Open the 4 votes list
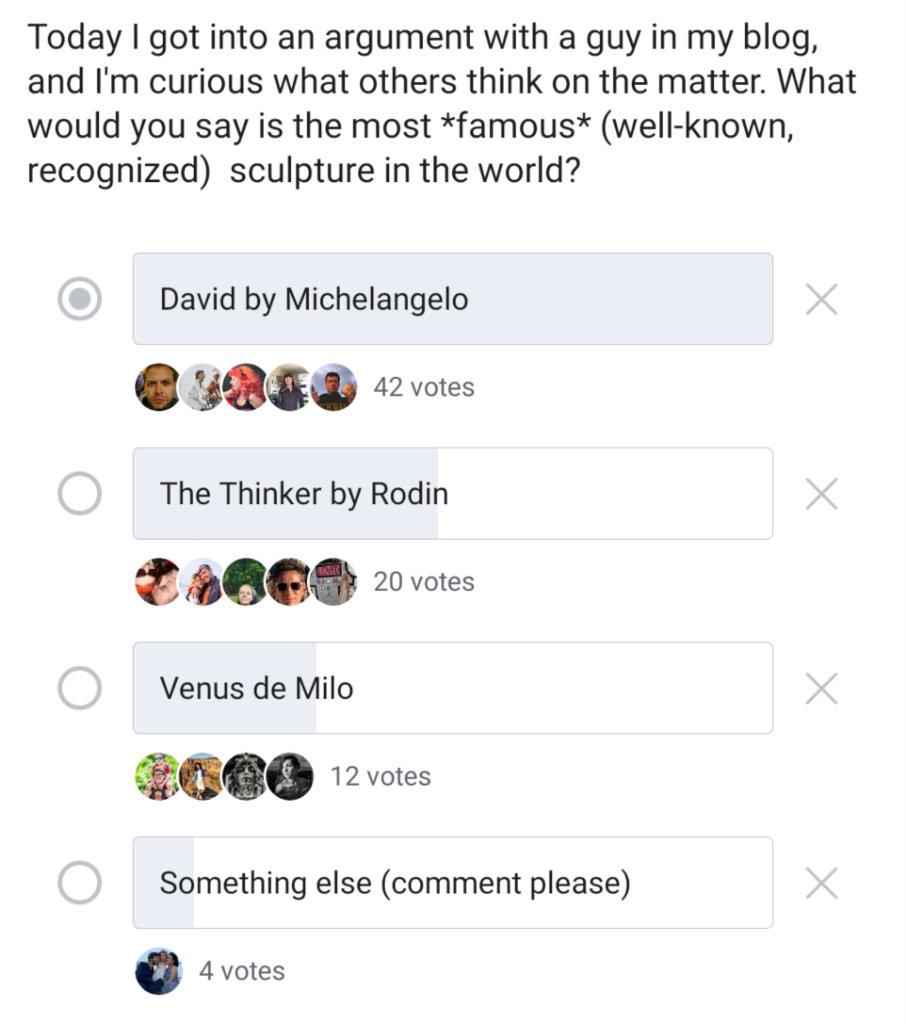The image size is (906, 1024). click(242, 971)
